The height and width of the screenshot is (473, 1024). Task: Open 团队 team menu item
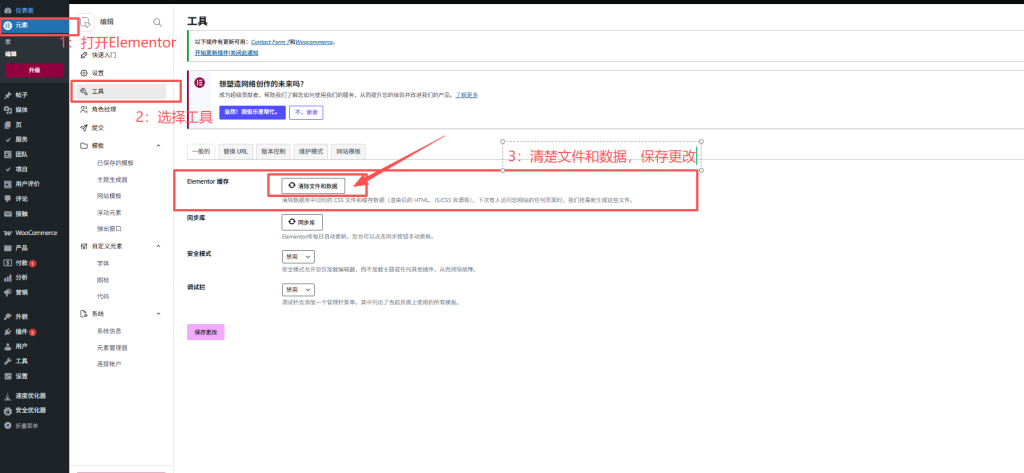(x=22, y=154)
